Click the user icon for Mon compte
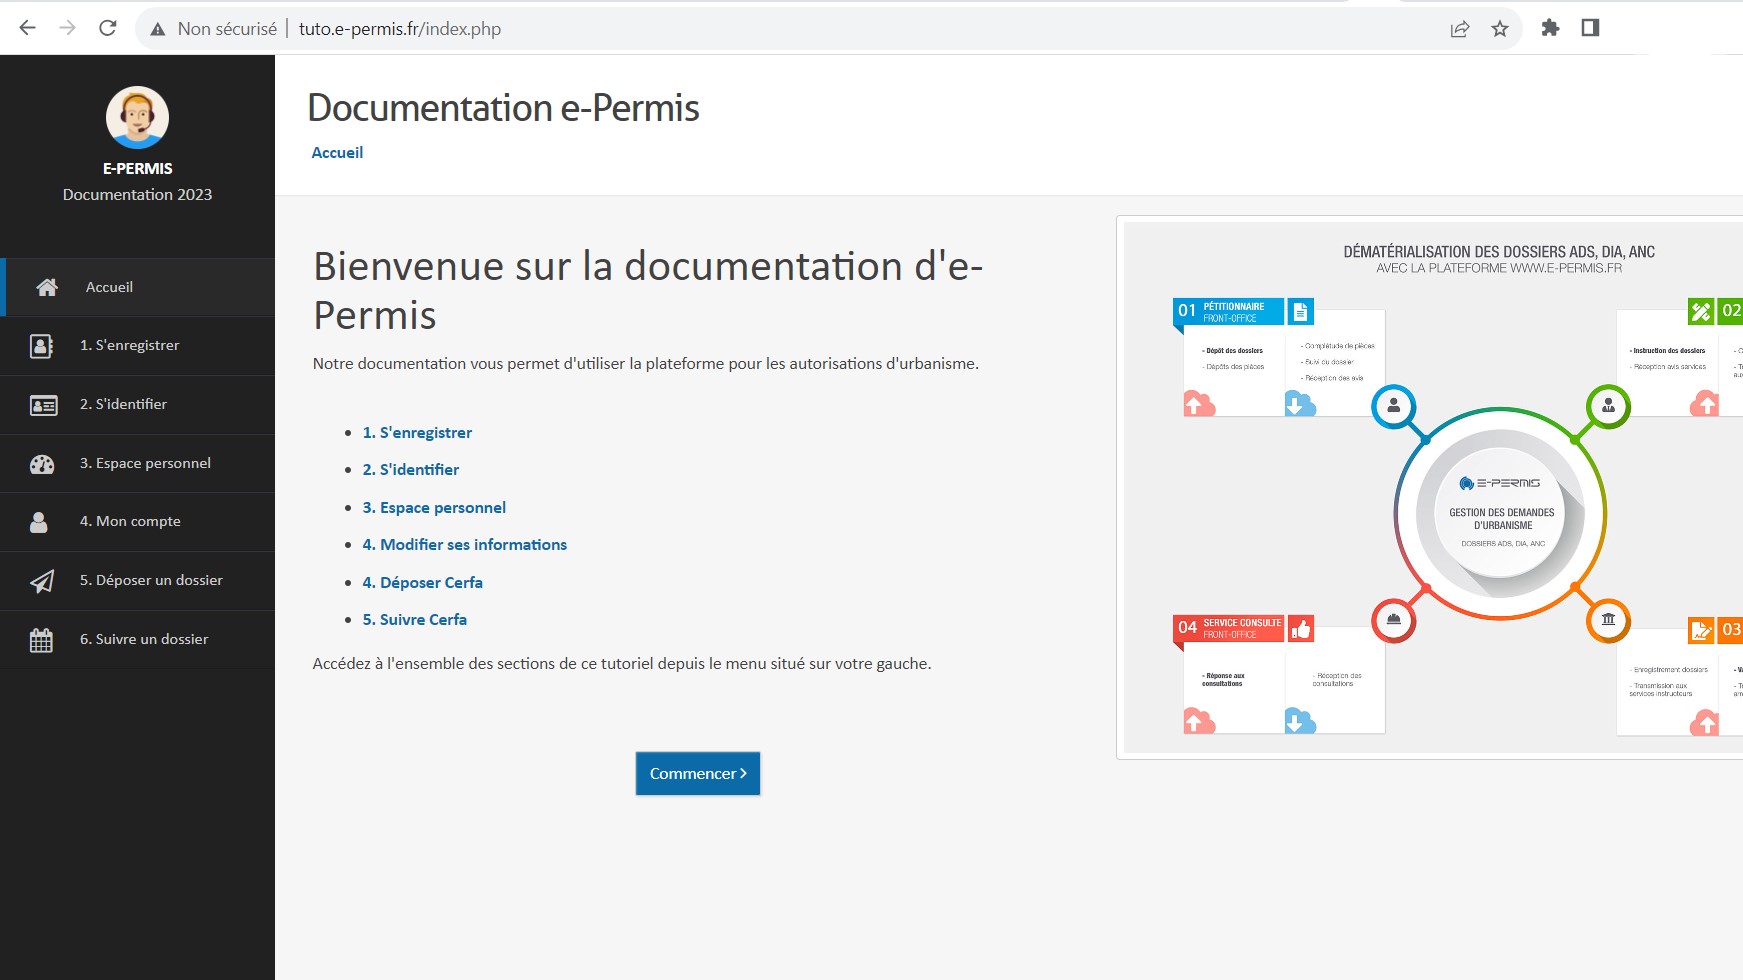 pyautogui.click(x=39, y=522)
